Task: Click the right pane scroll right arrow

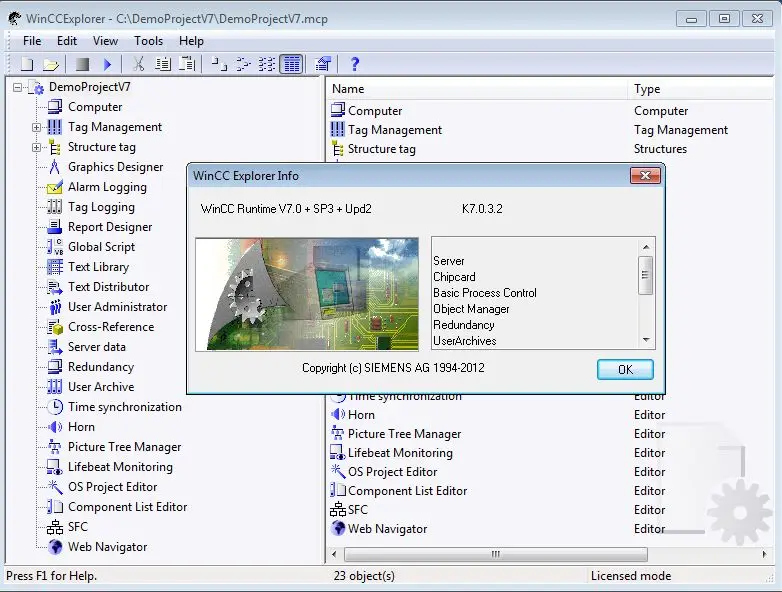Action: (x=765, y=554)
